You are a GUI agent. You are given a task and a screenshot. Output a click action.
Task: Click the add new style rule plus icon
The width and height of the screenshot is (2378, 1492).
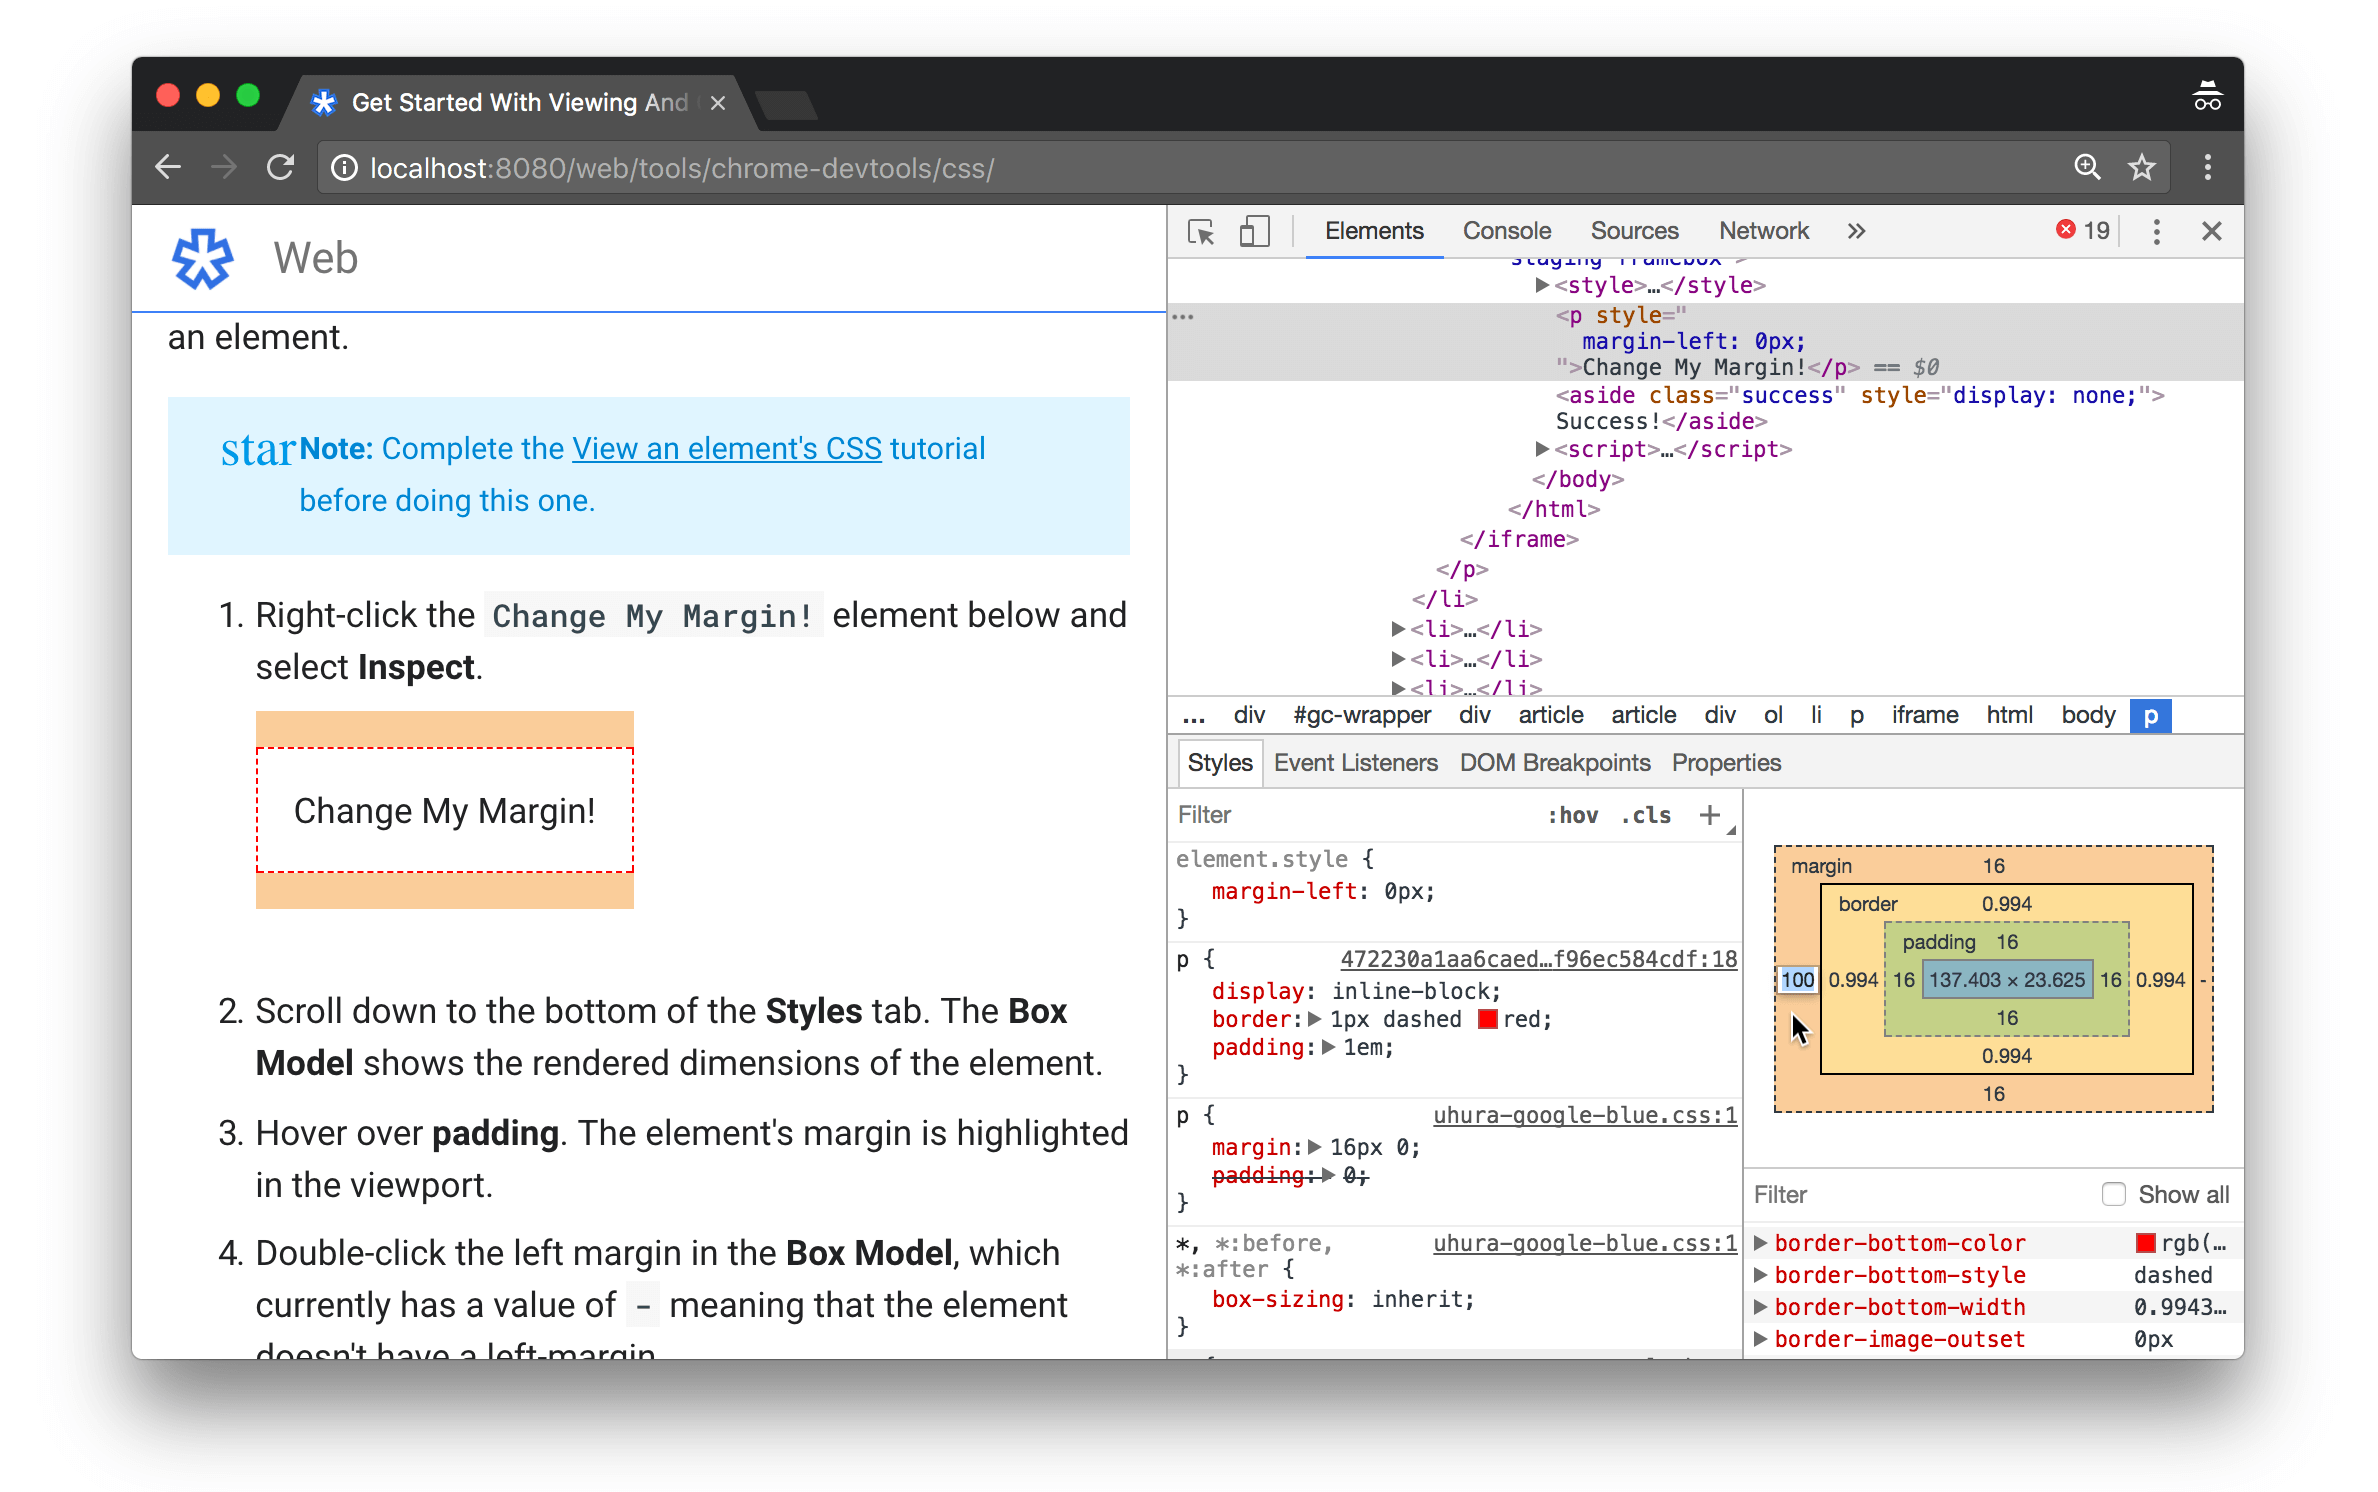(x=1709, y=815)
